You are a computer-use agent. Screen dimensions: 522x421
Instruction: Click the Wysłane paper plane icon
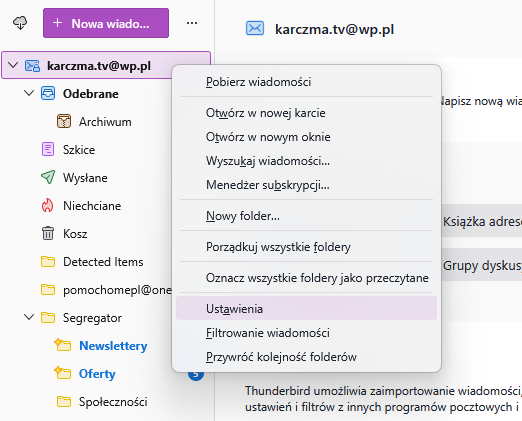(x=48, y=177)
